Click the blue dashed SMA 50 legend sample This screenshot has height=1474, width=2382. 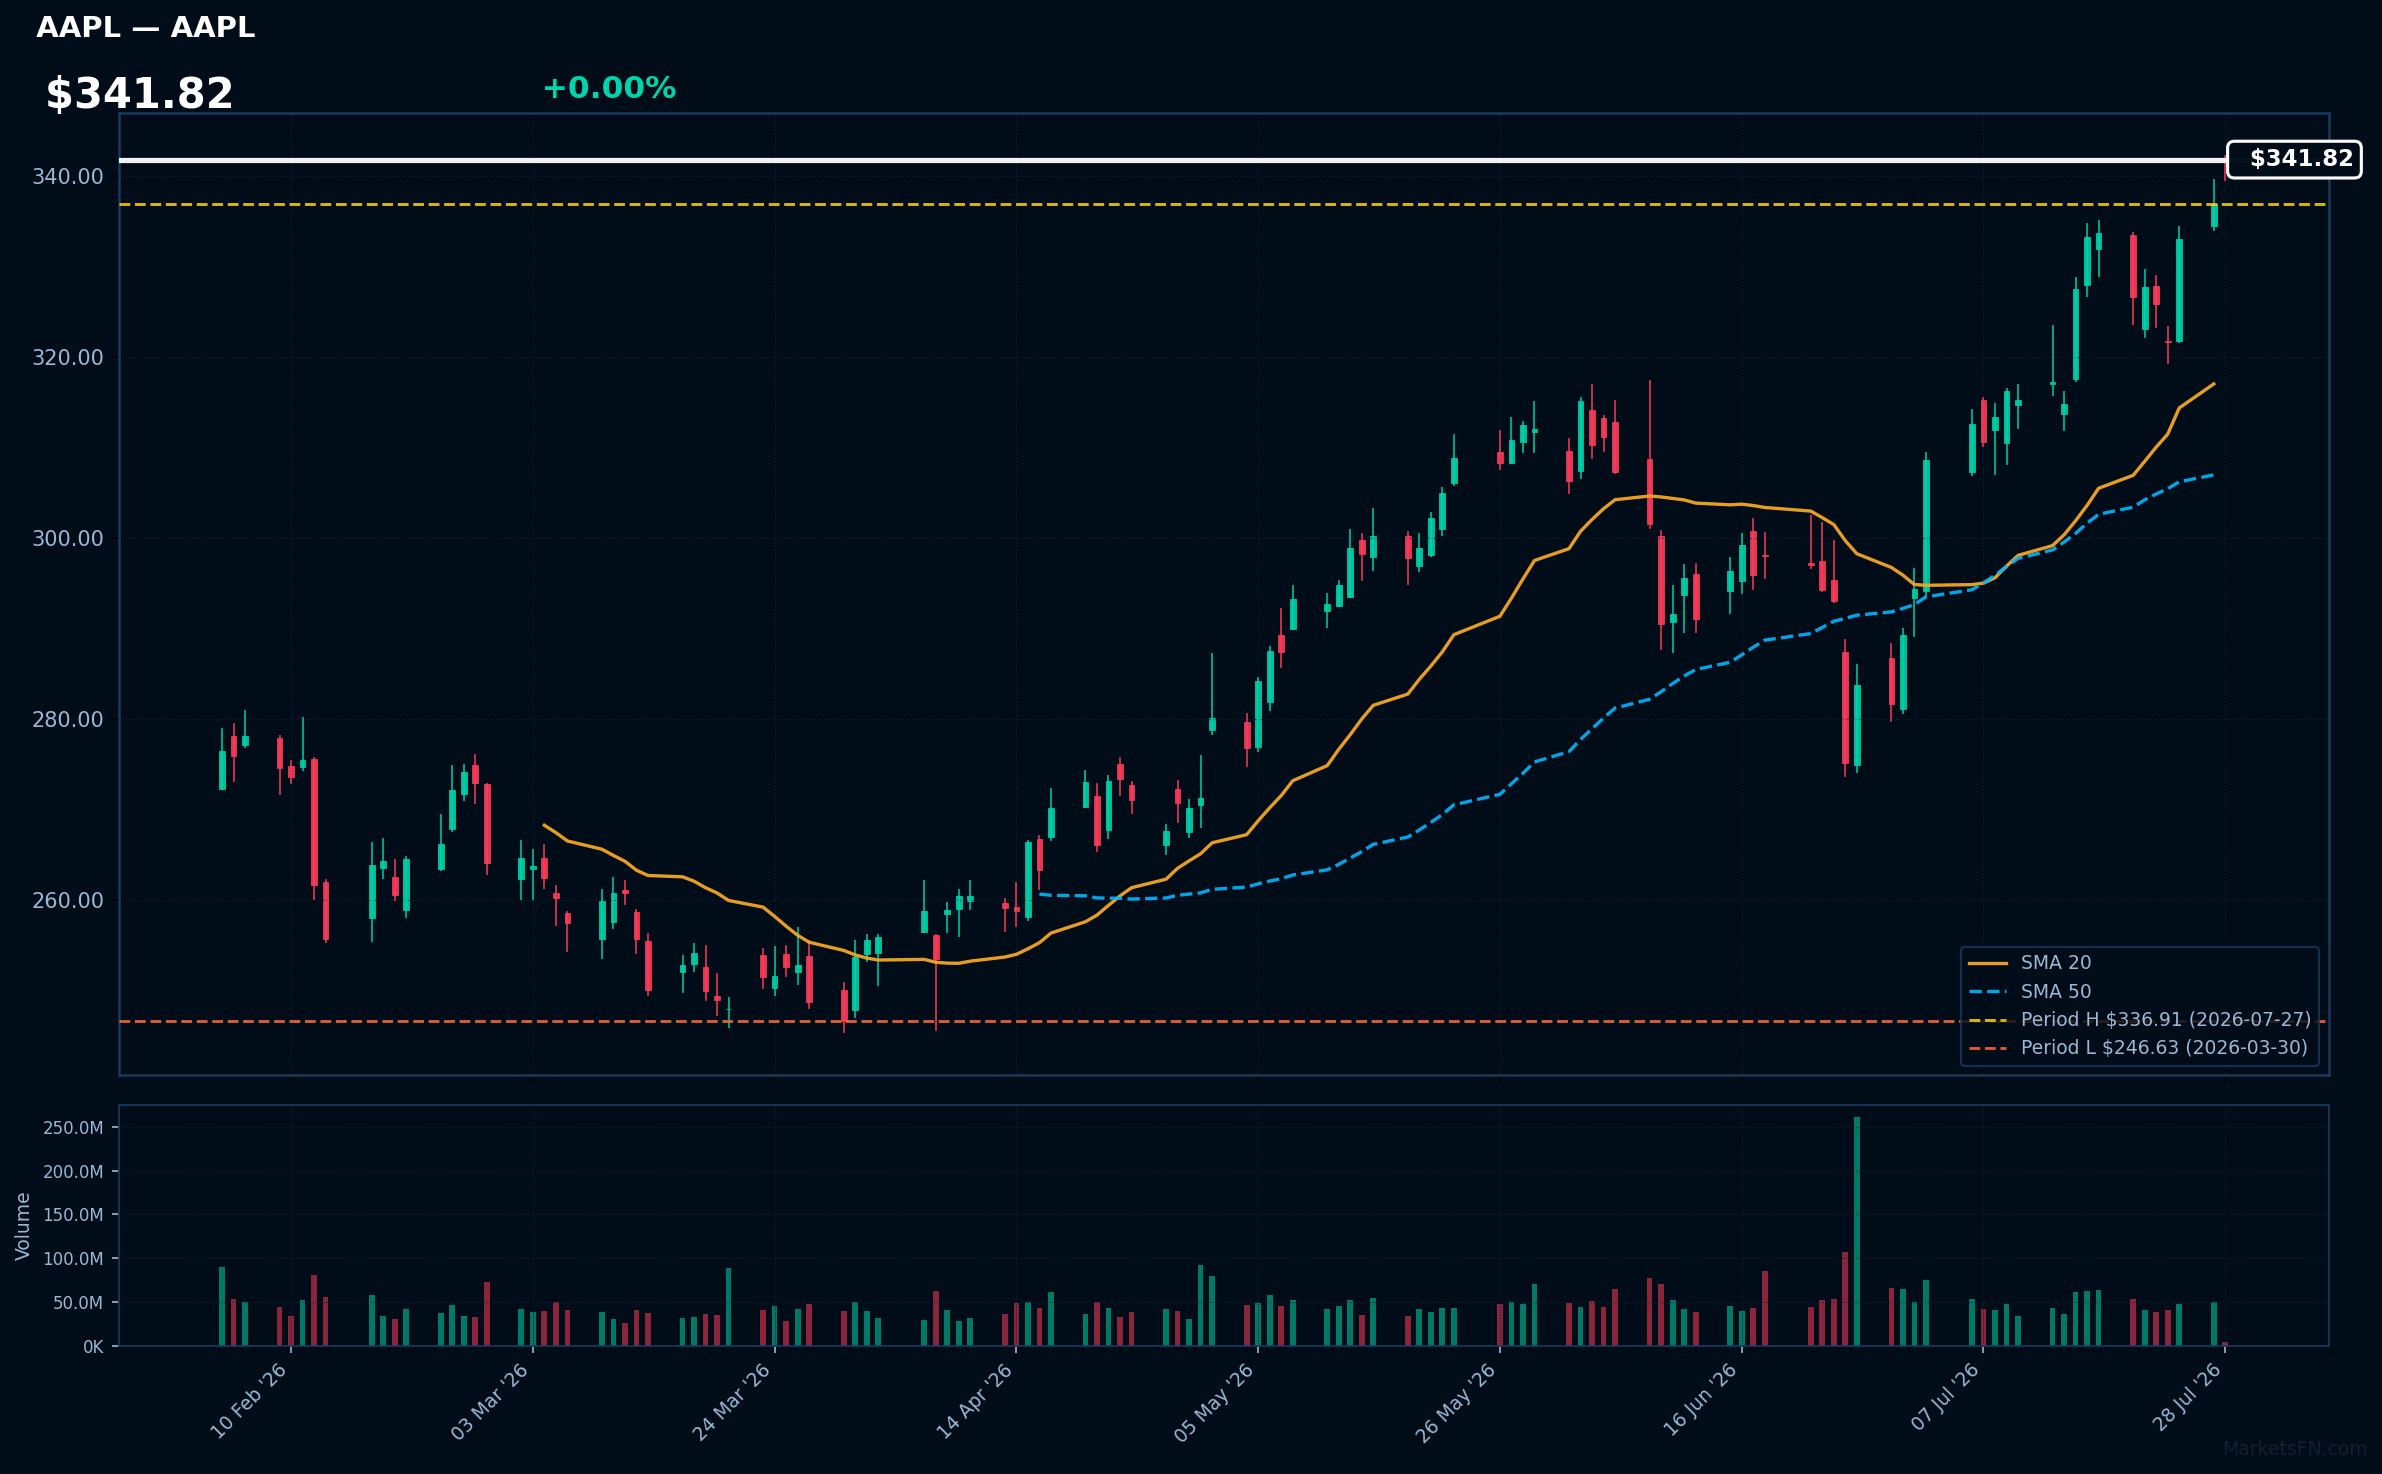[1988, 992]
